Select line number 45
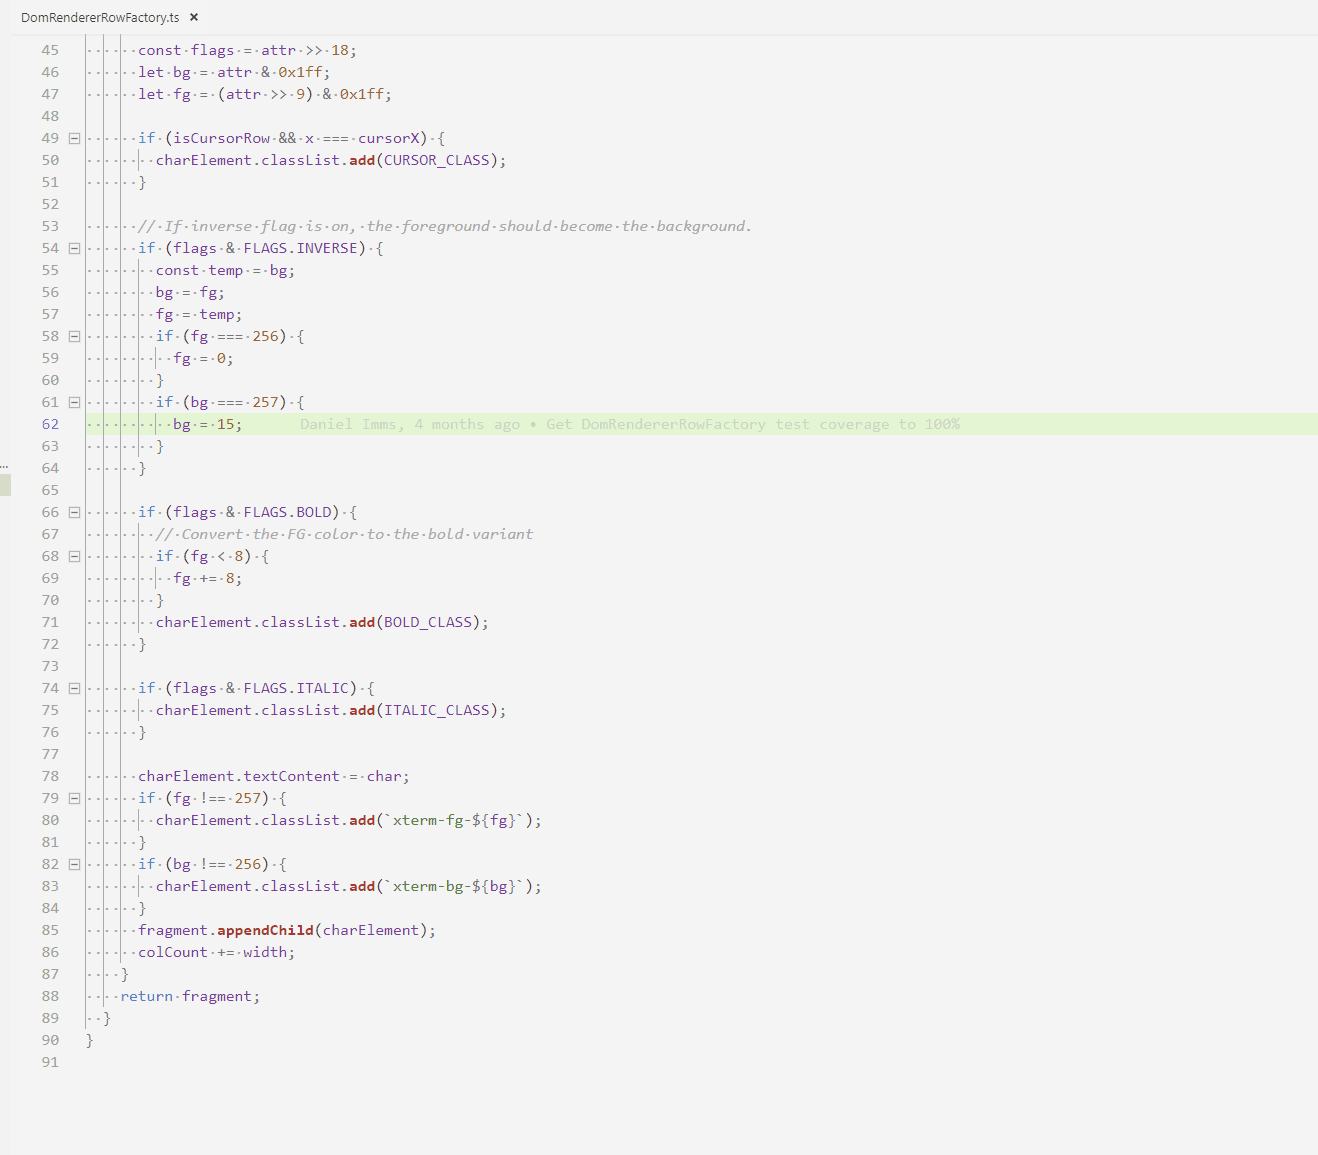This screenshot has width=1318, height=1155. tap(50, 49)
